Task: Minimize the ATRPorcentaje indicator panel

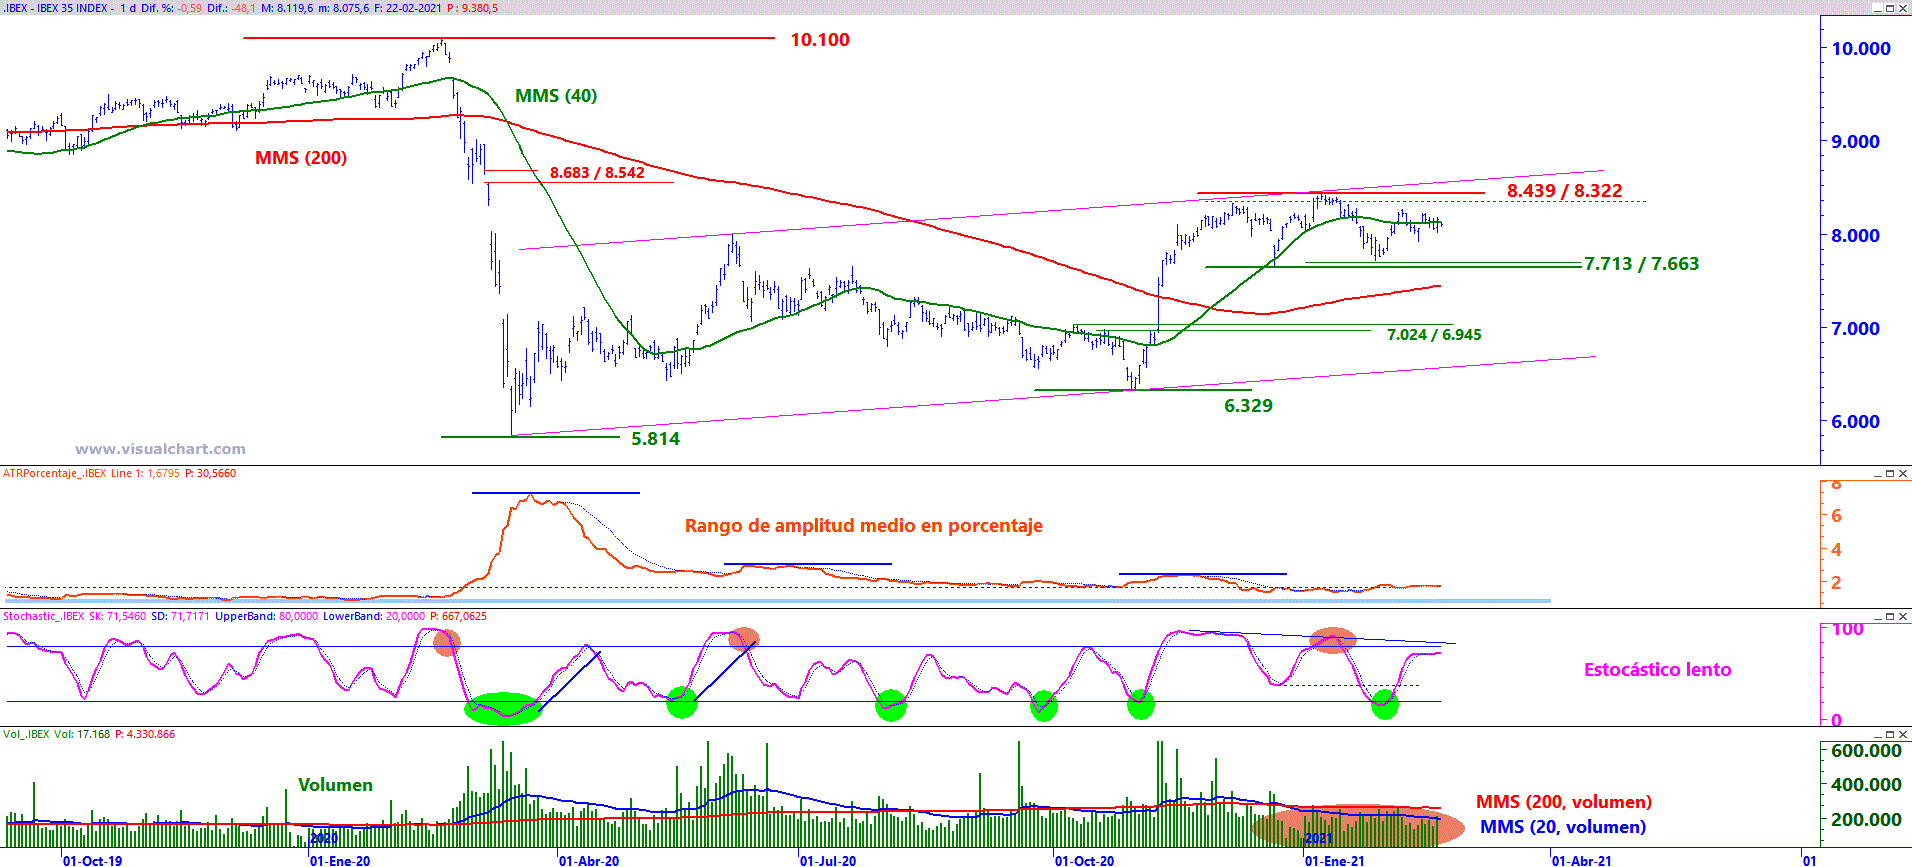Action: tap(1877, 474)
